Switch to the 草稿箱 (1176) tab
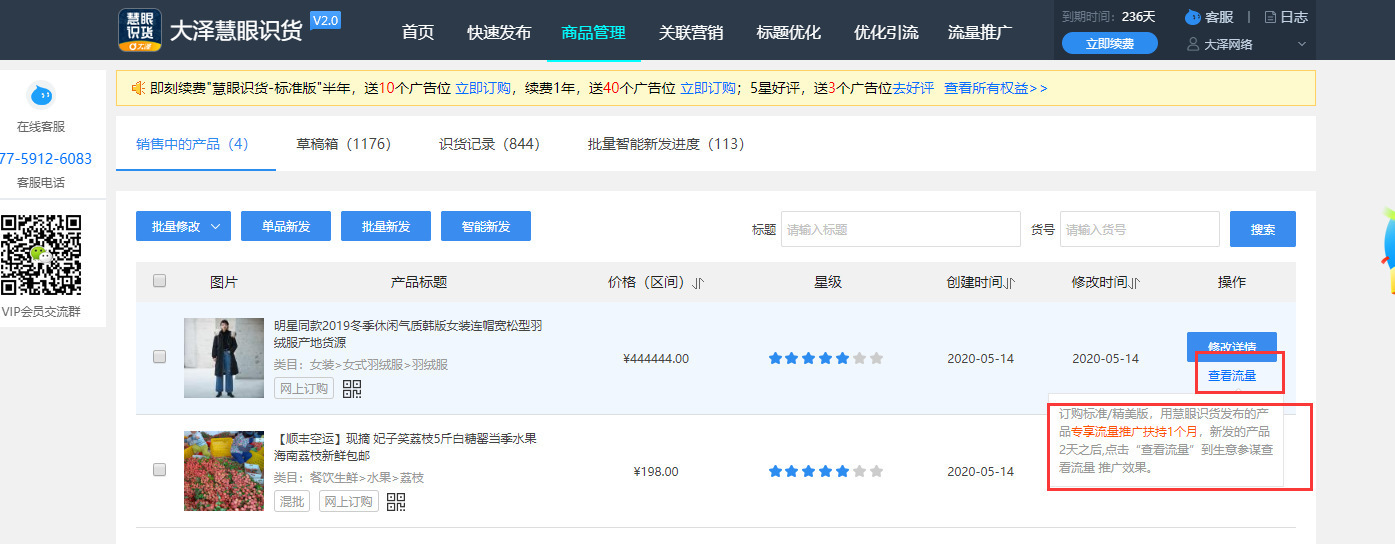1395x544 pixels. 343,144
